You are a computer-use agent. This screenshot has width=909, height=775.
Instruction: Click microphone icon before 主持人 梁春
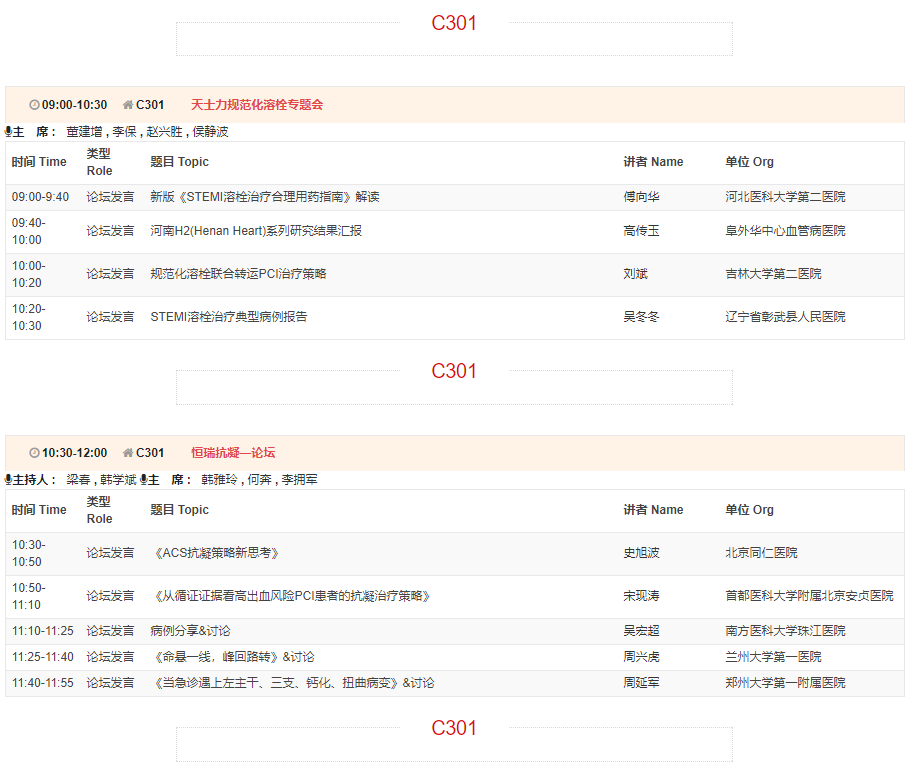coord(8,479)
